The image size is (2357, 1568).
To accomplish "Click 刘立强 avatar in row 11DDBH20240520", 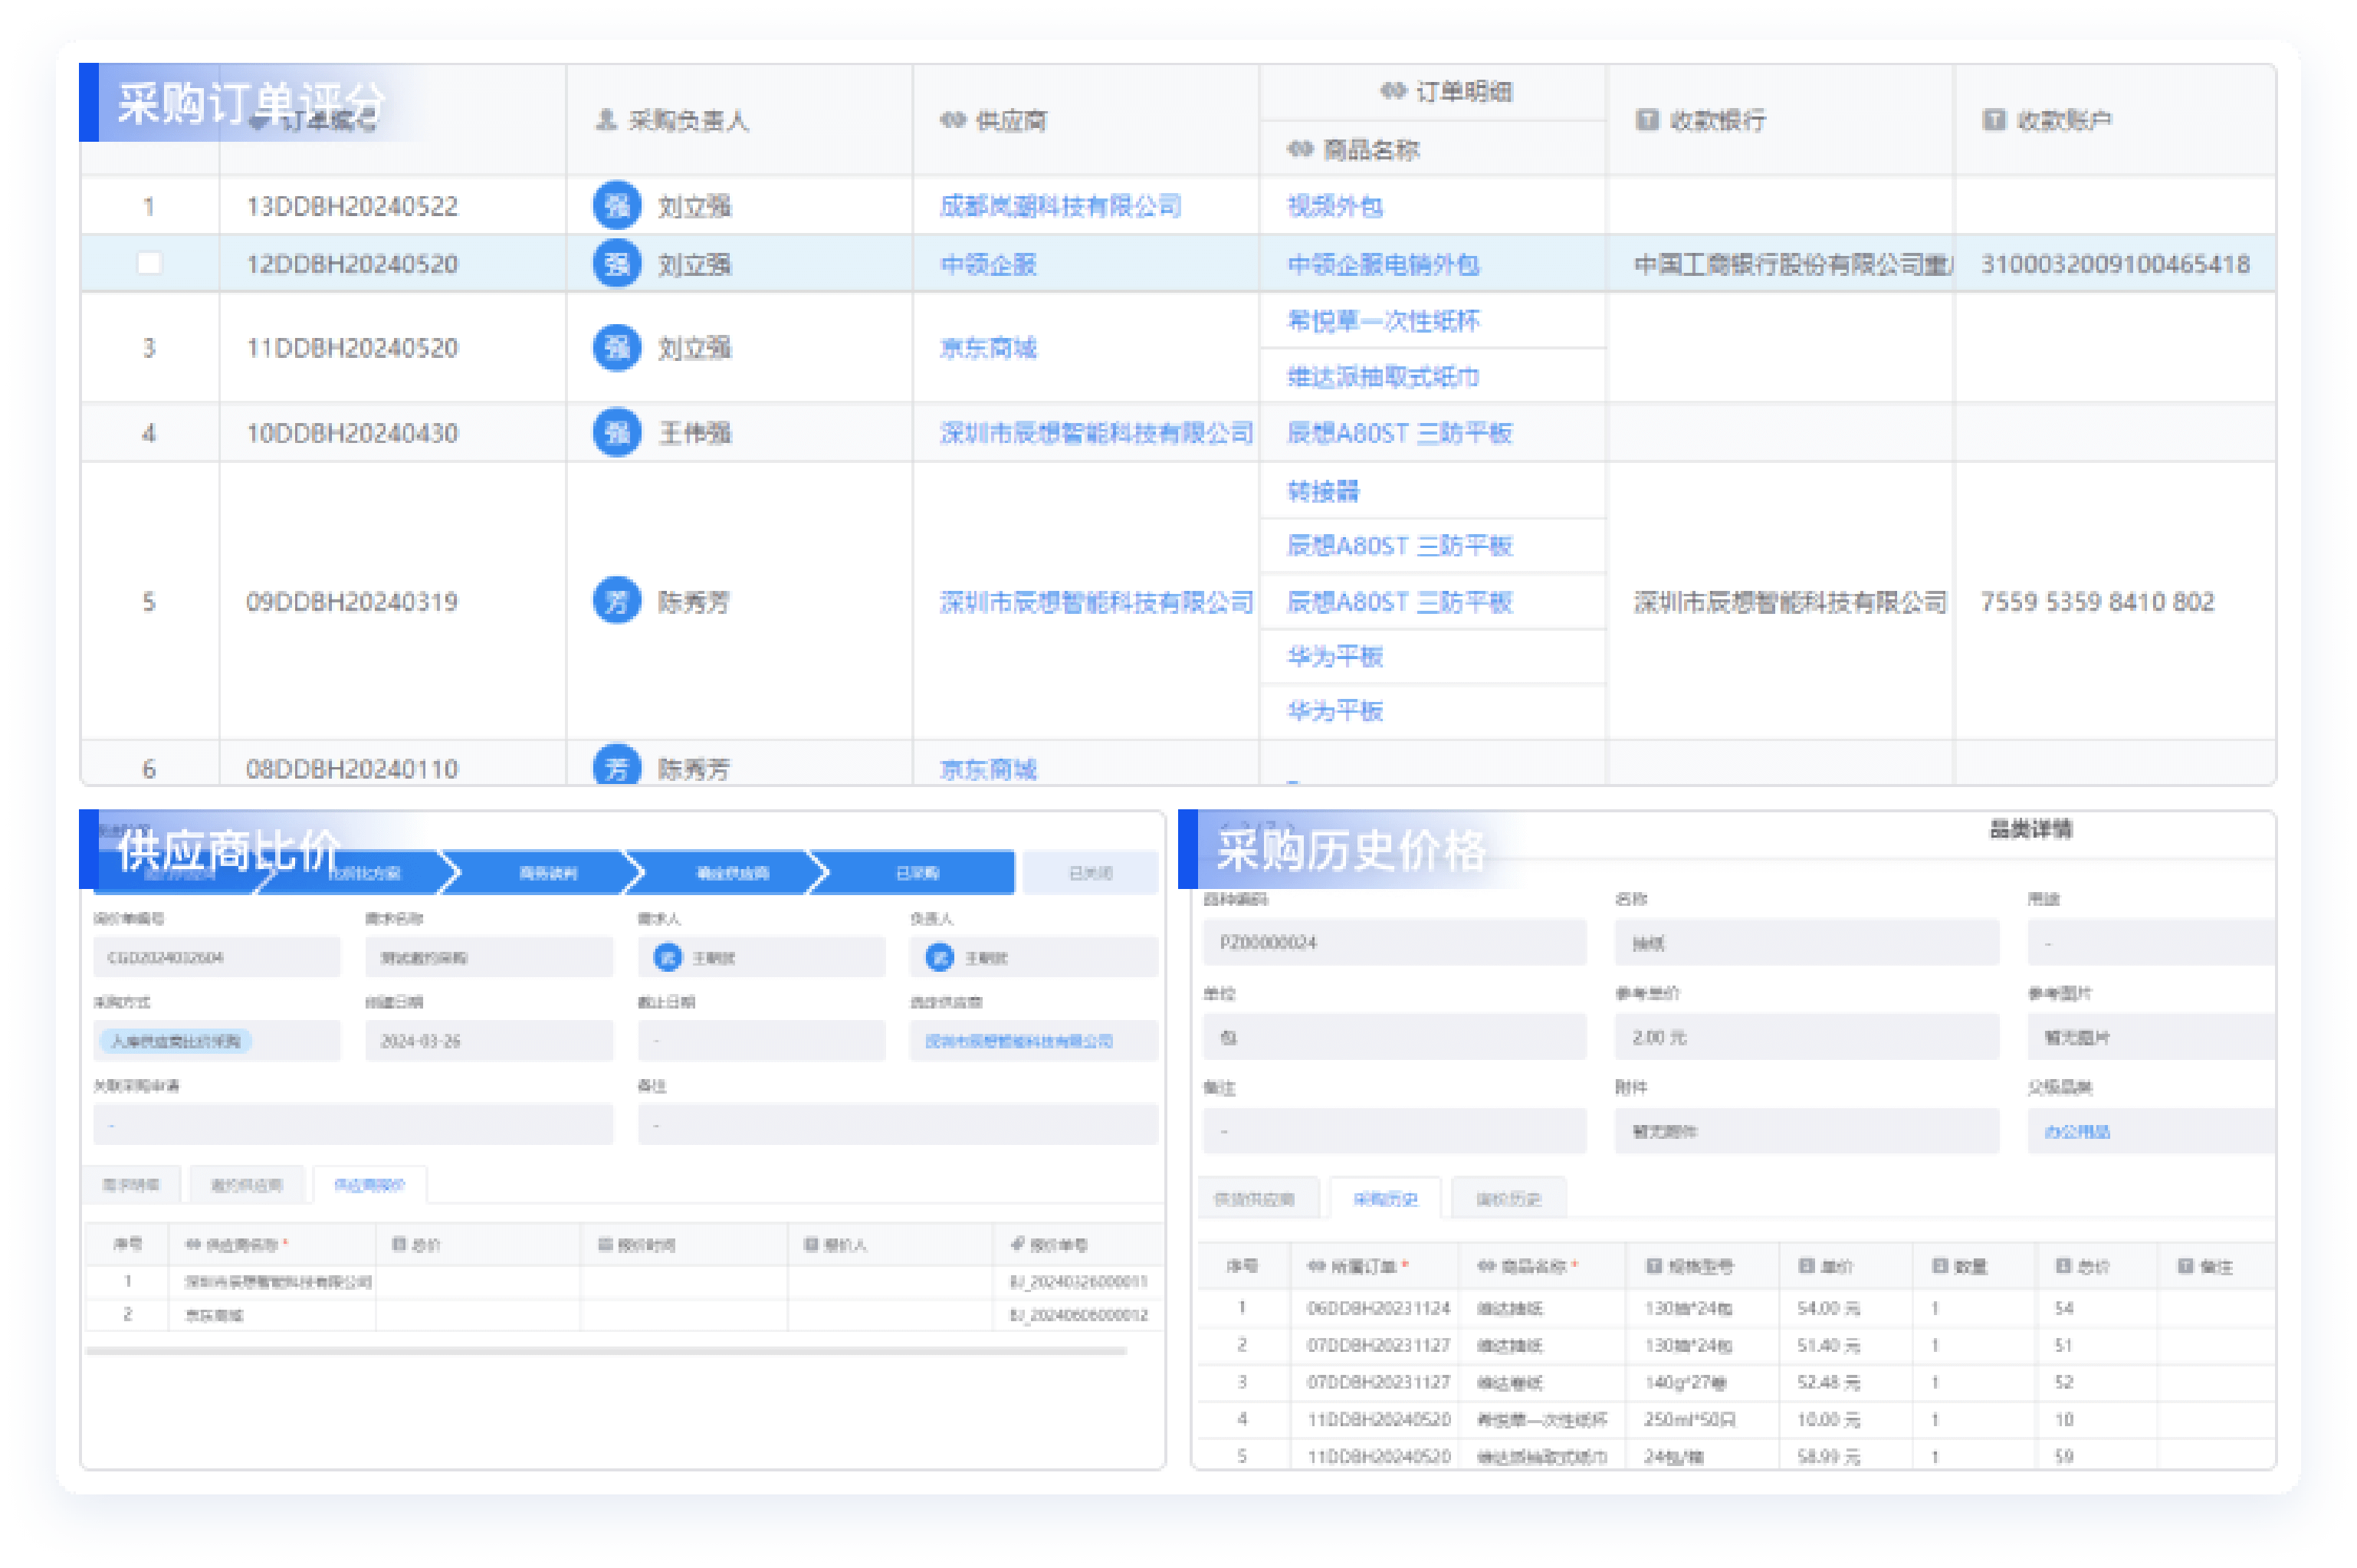I will 617,348.
